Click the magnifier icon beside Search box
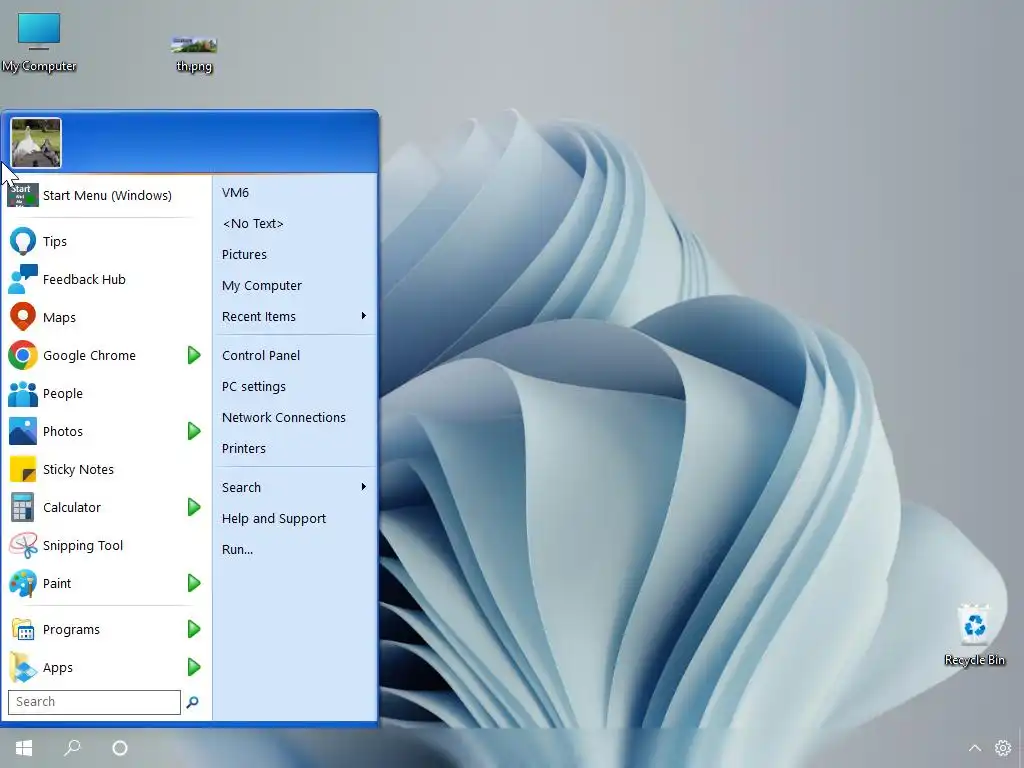 [193, 702]
